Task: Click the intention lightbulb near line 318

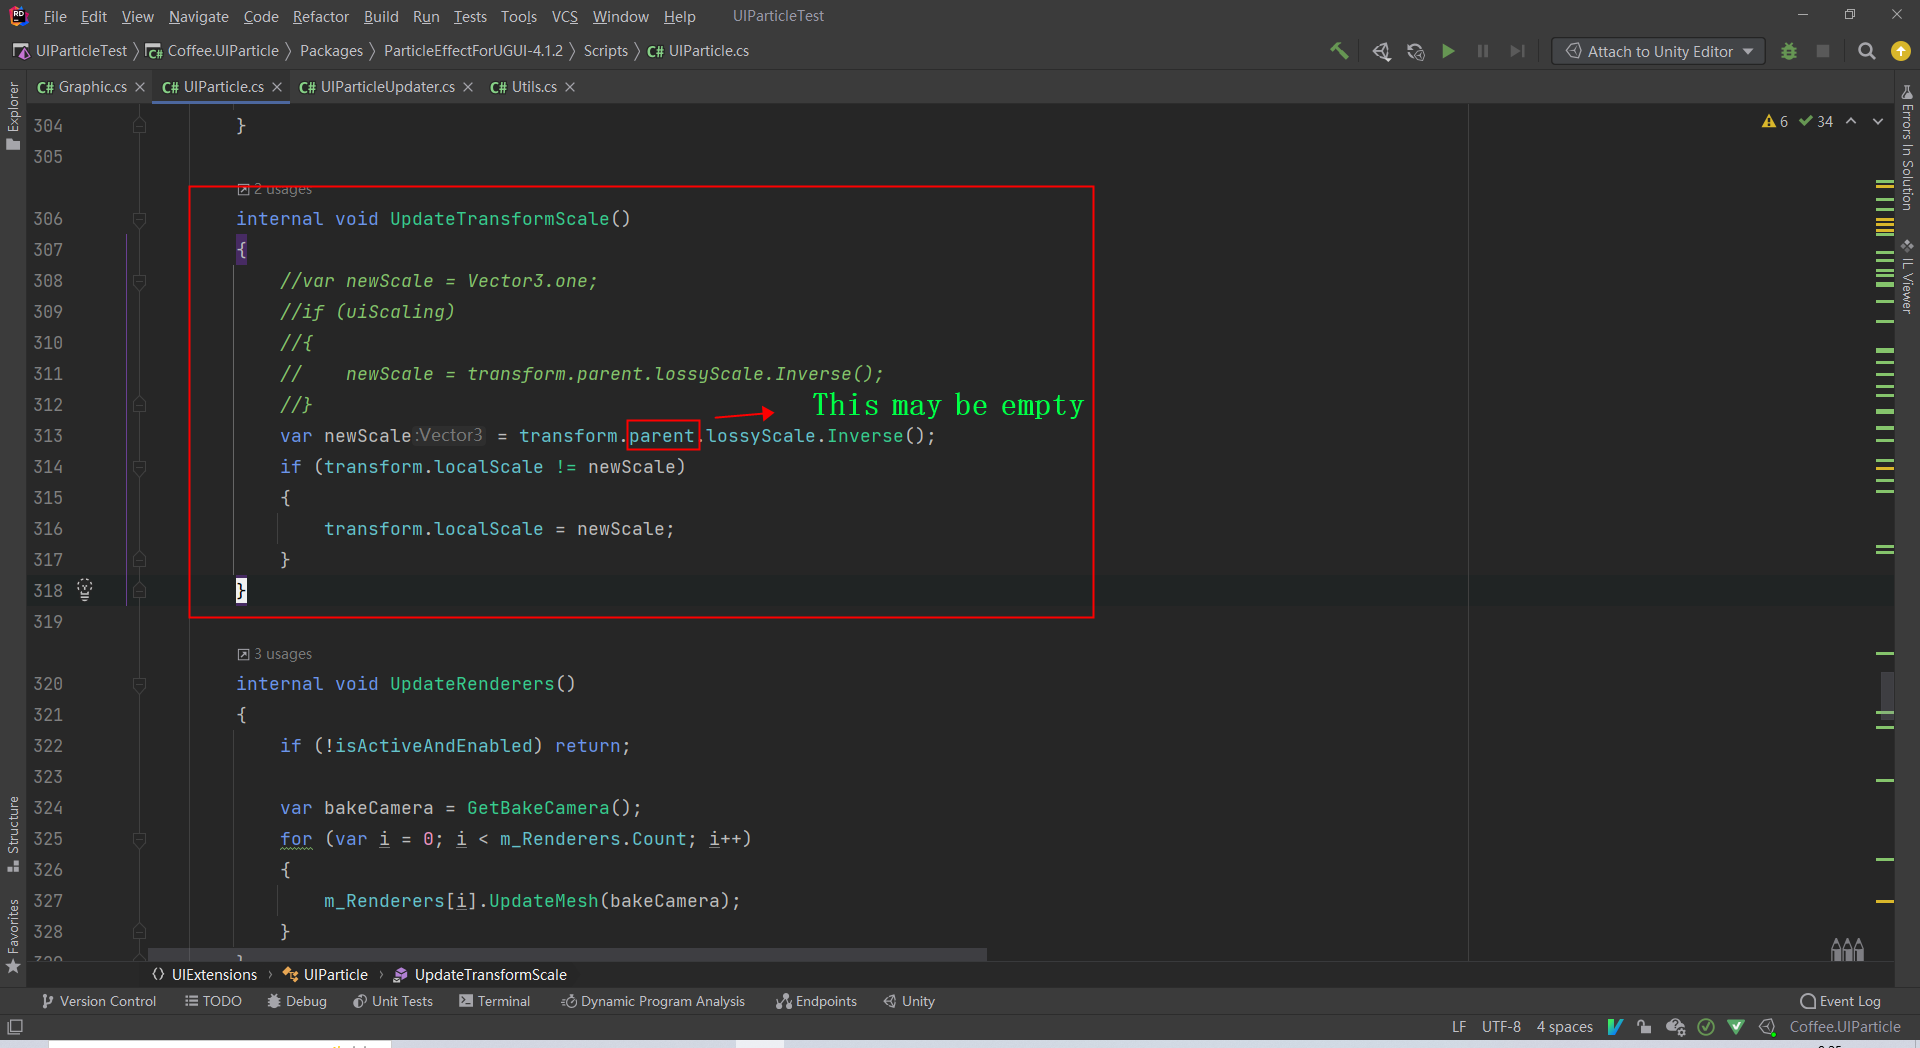Action: [x=85, y=590]
